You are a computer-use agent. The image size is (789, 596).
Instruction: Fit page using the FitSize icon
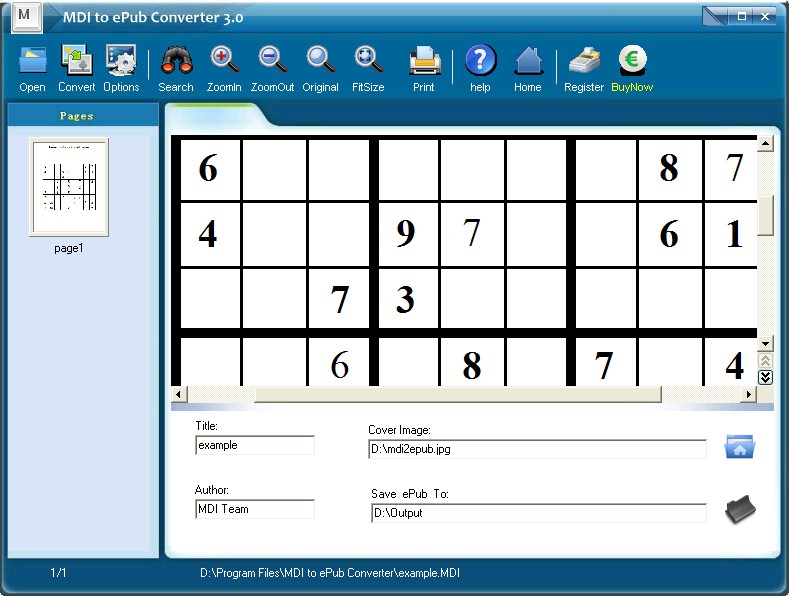(368, 62)
